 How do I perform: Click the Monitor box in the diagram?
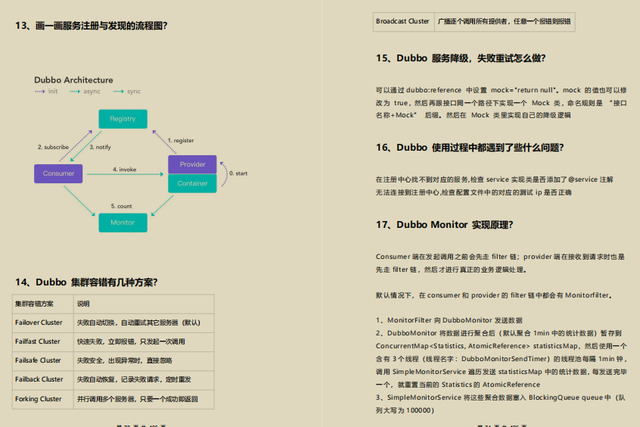[123, 222]
